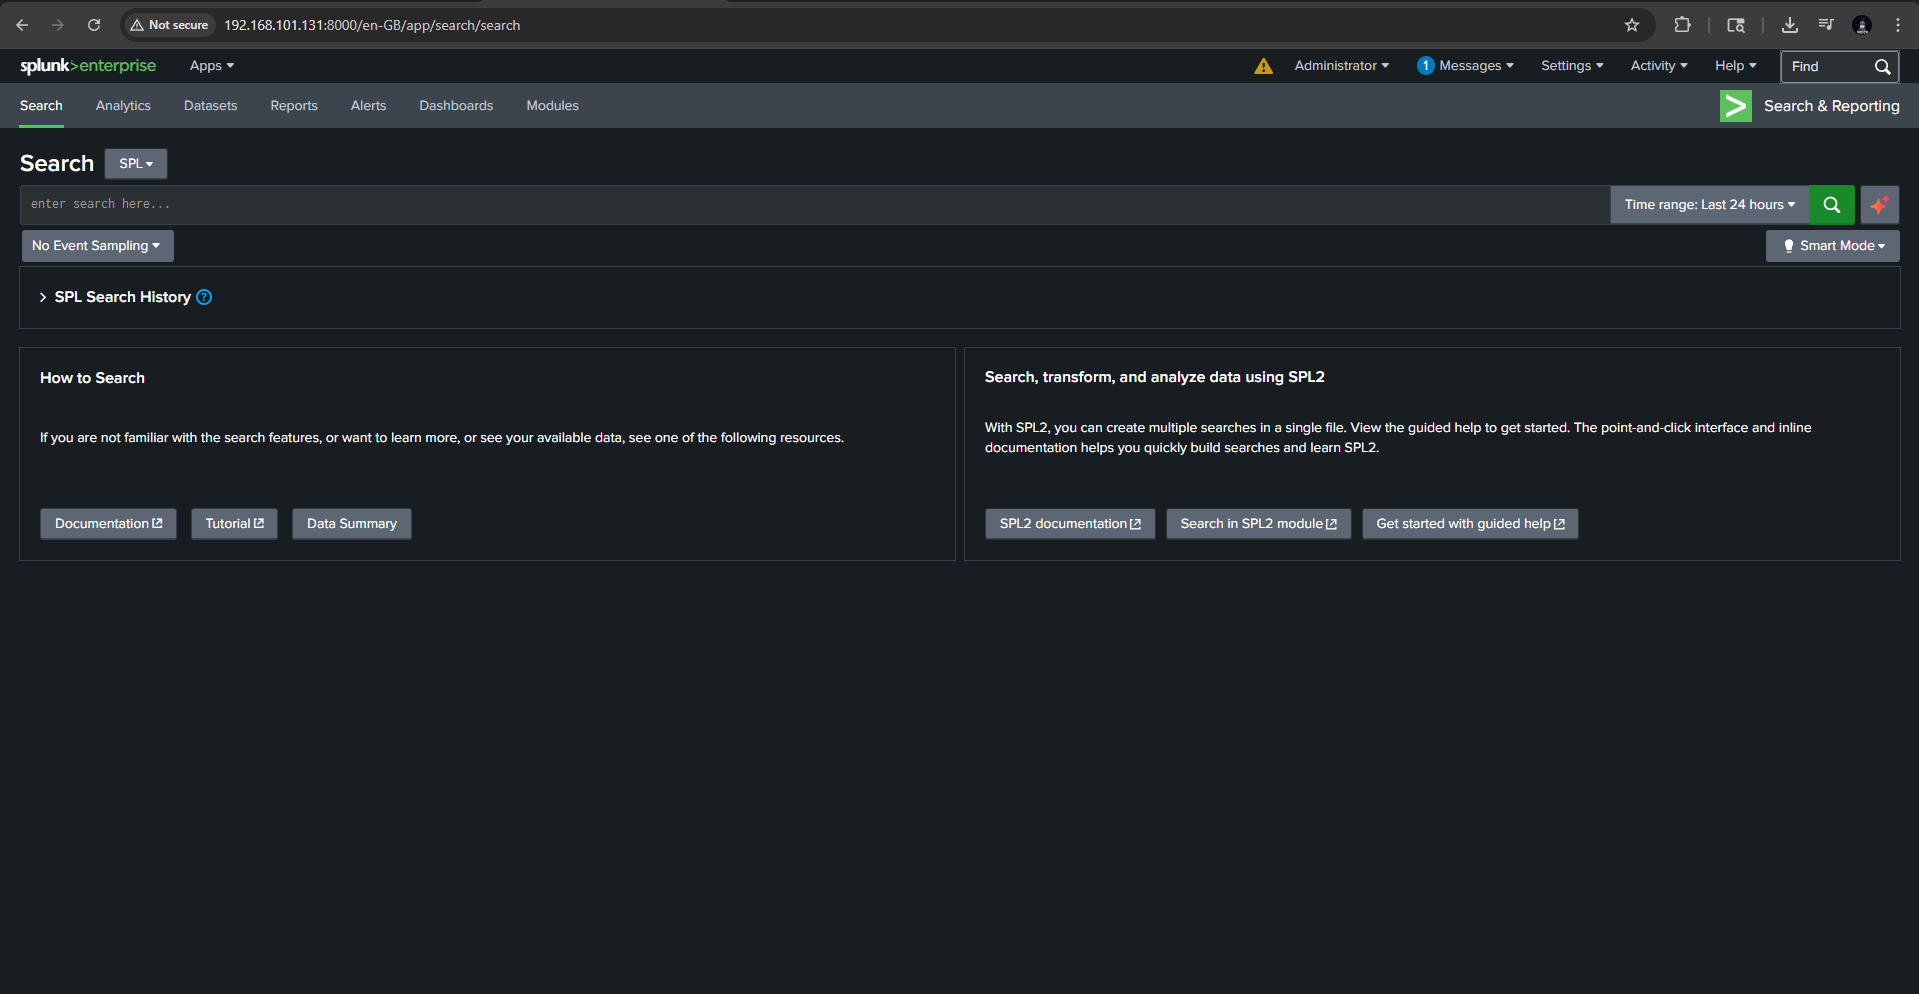Screen dimensions: 1919x994
Task: Change search mode via the Smart Mode dropdown
Action: 1832,245
